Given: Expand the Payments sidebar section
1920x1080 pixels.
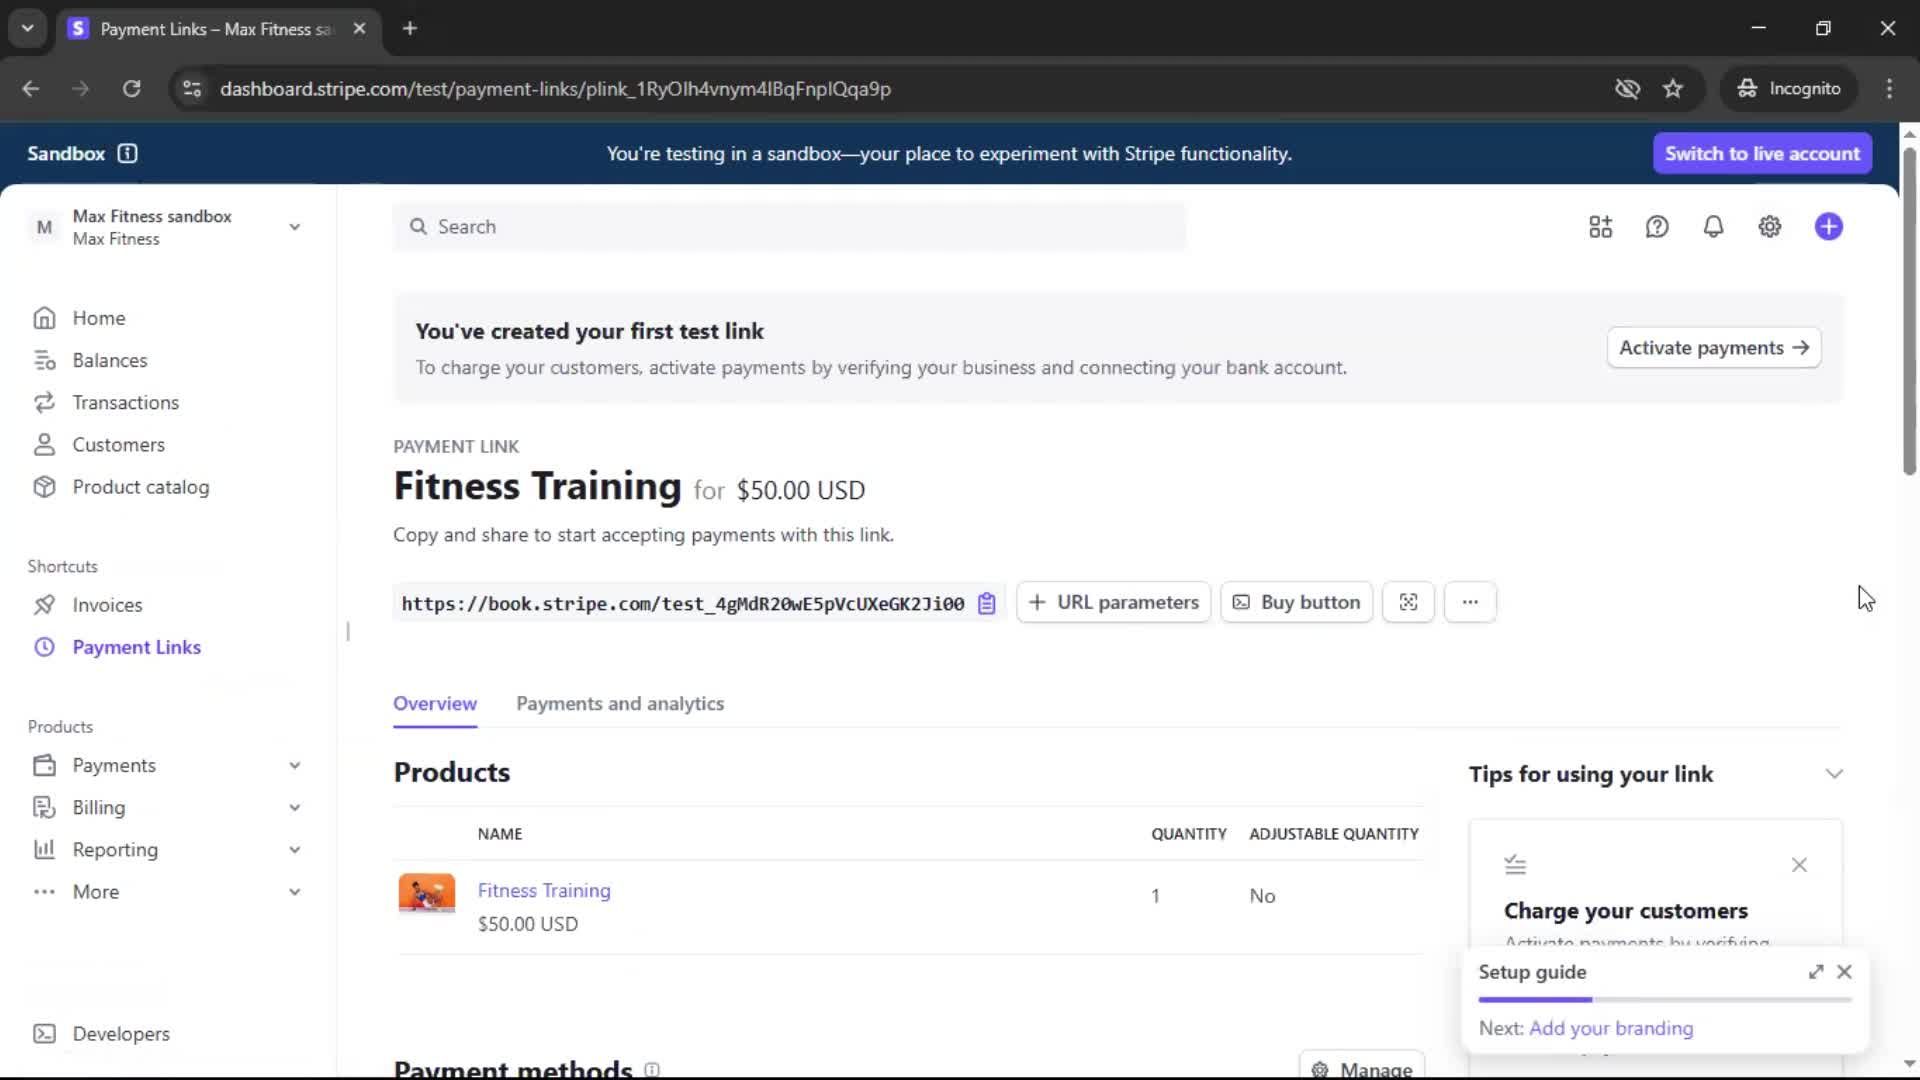Looking at the screenshot, I should click(294, 765).
